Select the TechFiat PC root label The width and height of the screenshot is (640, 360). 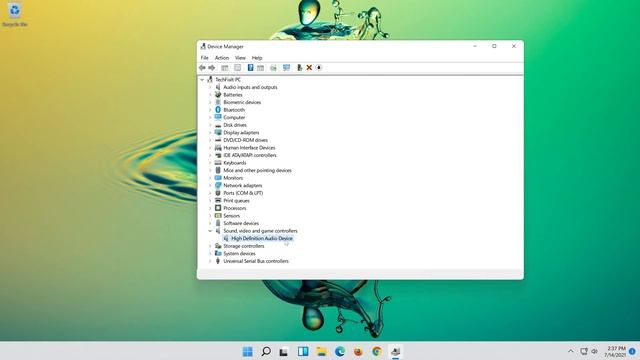[228, 80]
